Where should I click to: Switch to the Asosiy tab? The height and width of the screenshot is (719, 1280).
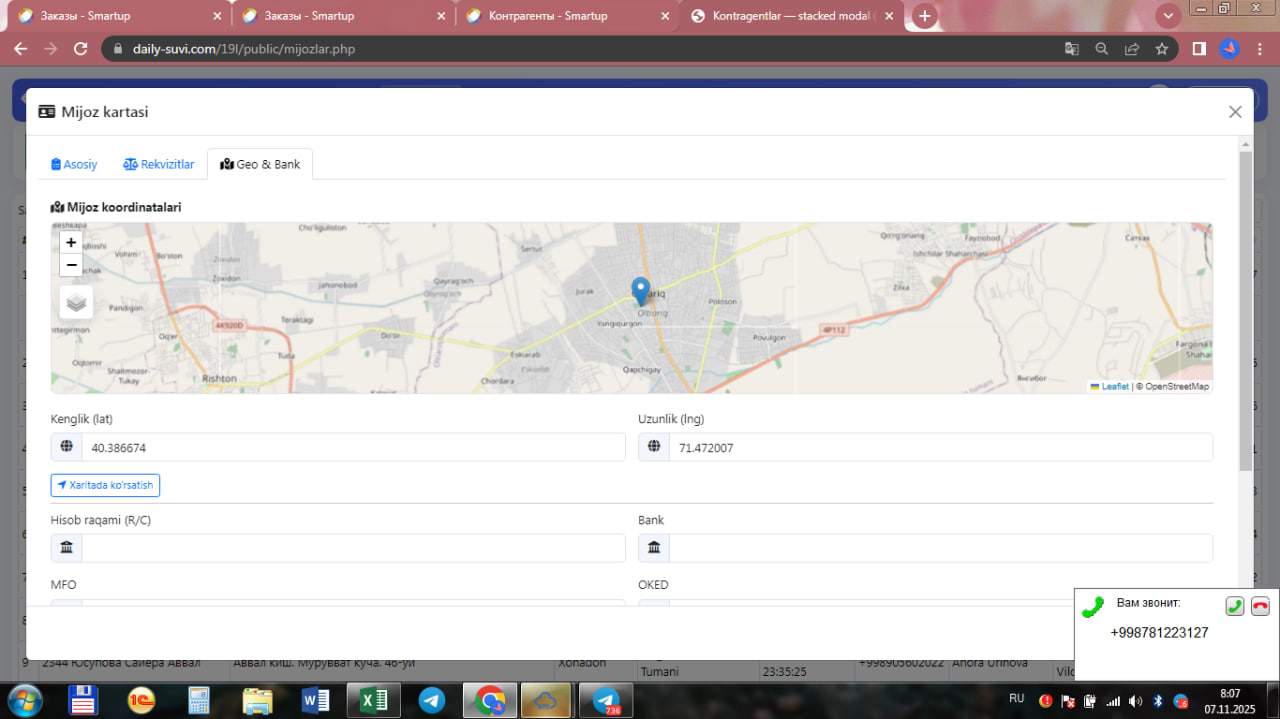(75, 164)
